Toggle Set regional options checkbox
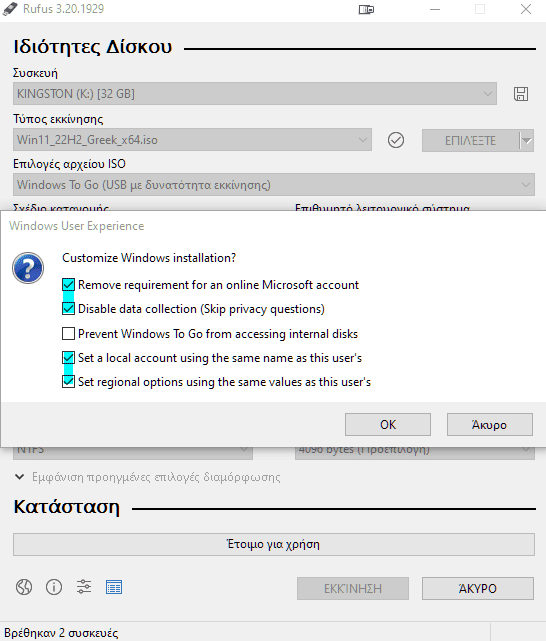The height and width of the screenshot is (641, 546). (x=68, y=382)
